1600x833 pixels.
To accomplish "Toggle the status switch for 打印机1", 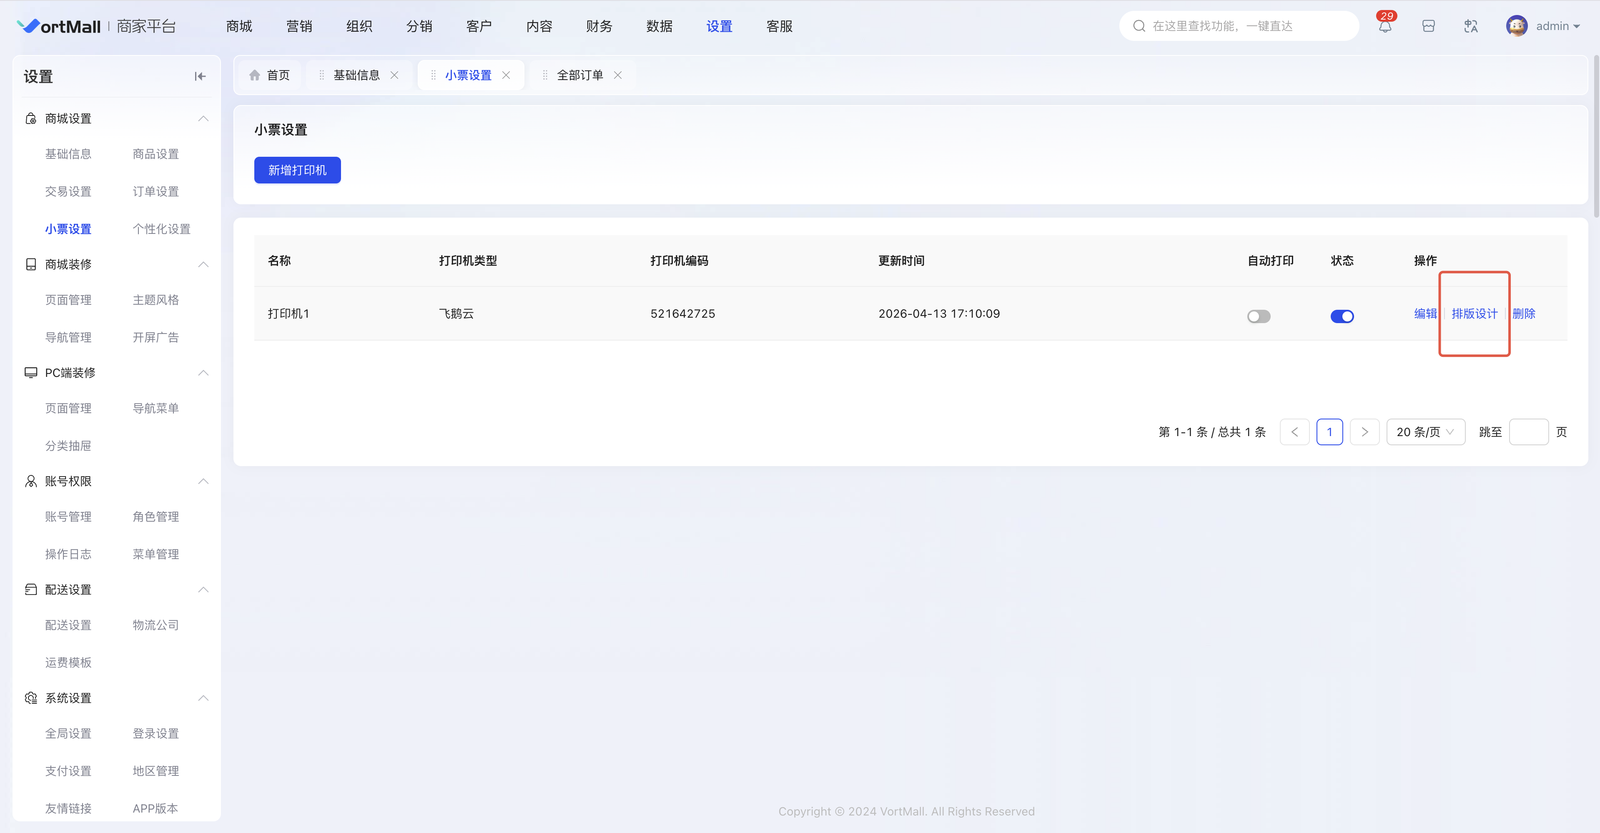I will coord(1342,316).
